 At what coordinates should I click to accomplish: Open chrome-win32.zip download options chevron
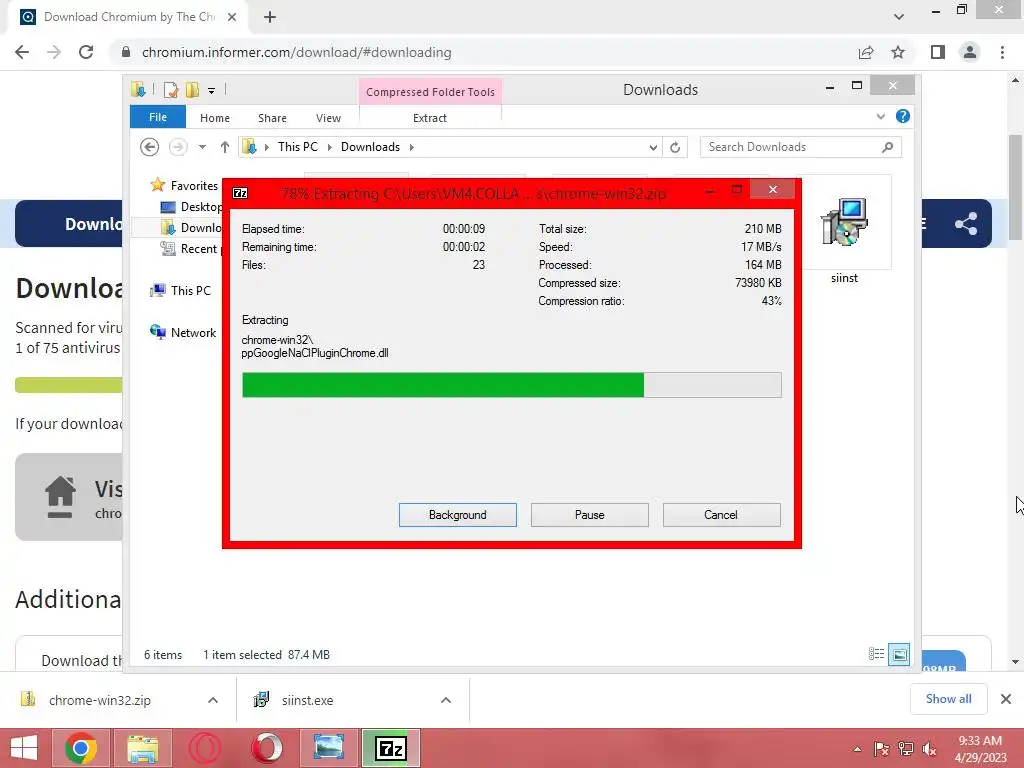[x=213, y=700]
